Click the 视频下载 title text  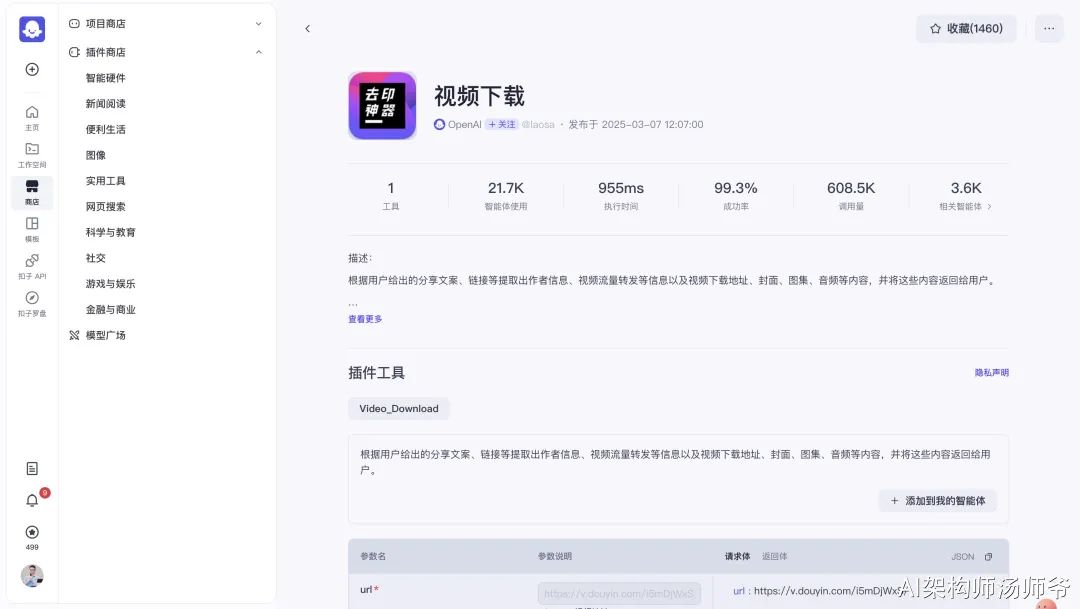(x=479, y=96)
